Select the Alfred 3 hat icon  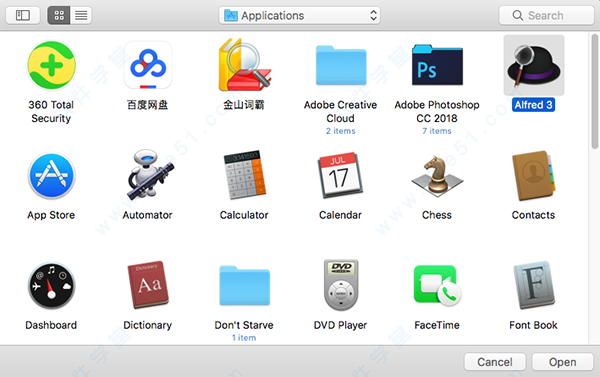[533, 65]
